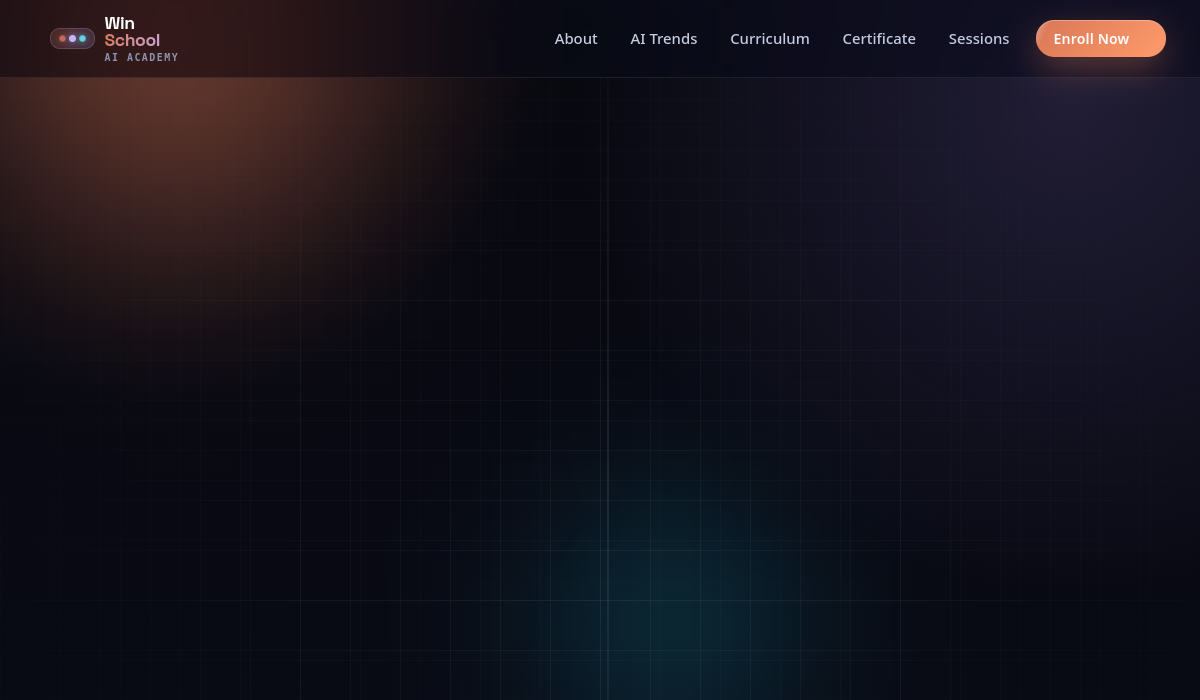Click the three-dot Win School logo icon
Screen dimensions: 1200x700
pyautogui.click(x=72, y=38)
